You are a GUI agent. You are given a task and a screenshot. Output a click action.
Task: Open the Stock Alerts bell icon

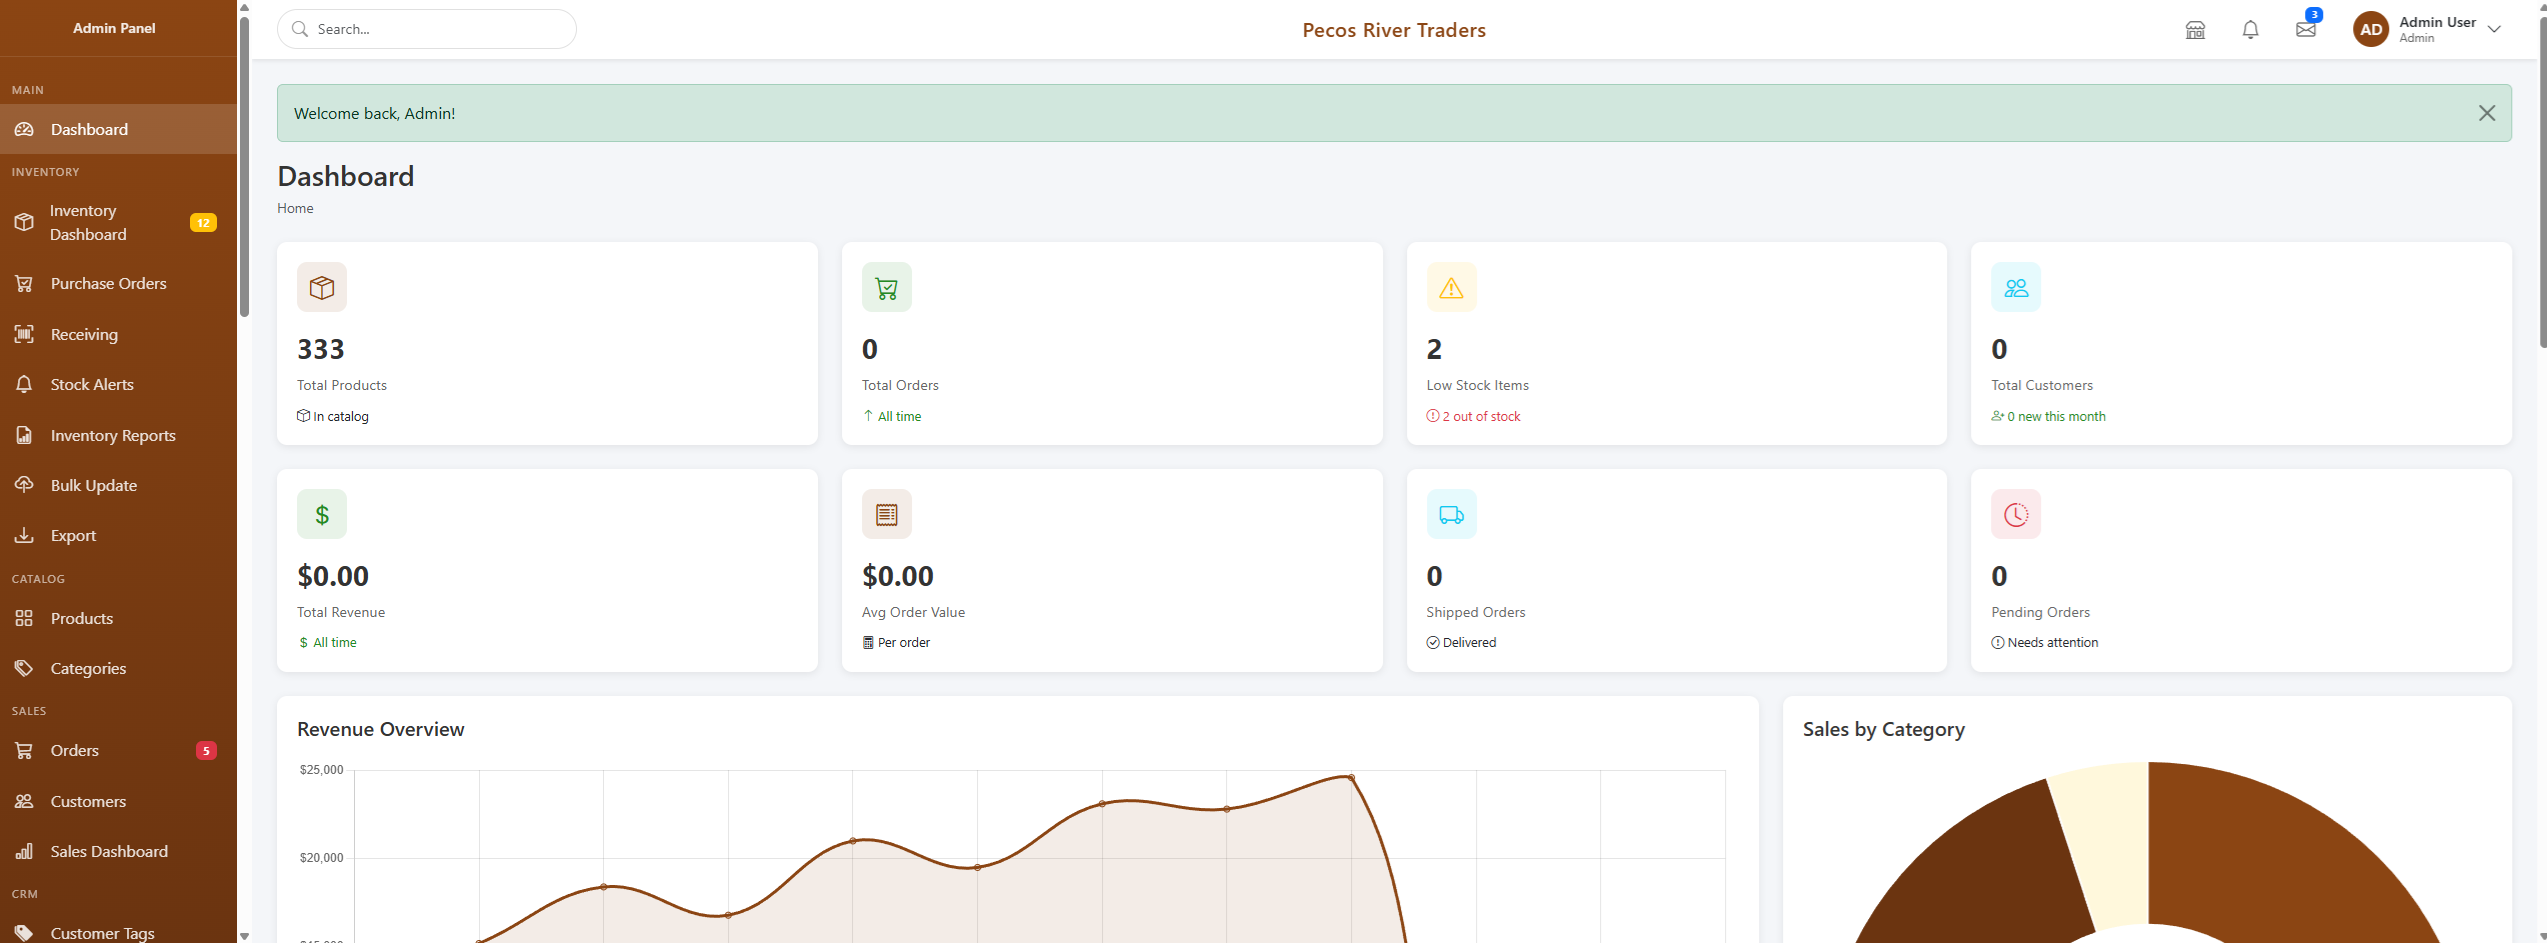pos(25,384)
